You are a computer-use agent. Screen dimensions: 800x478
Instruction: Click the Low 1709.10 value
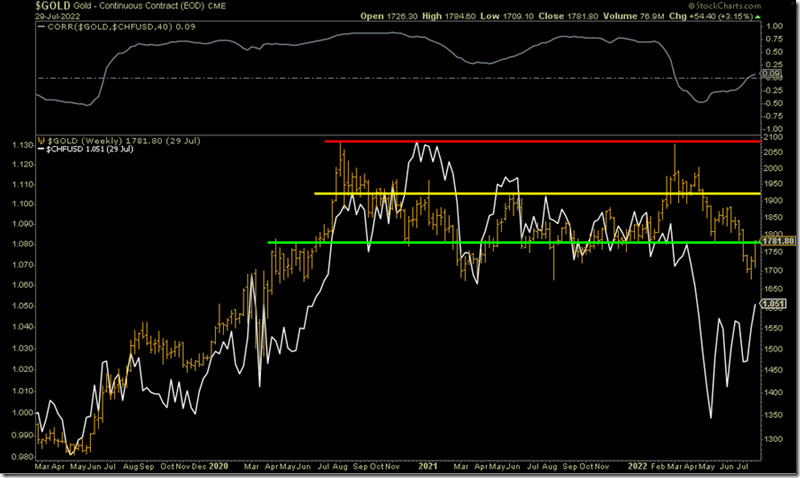point(507,16)
